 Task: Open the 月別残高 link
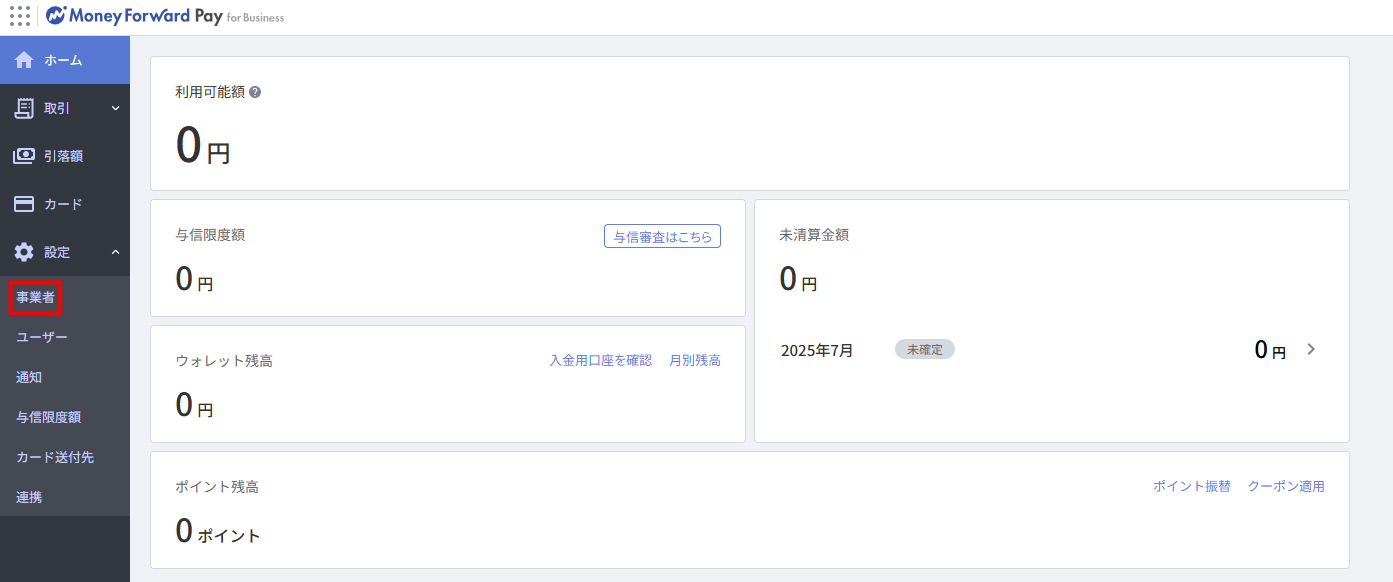pos(695,360)
